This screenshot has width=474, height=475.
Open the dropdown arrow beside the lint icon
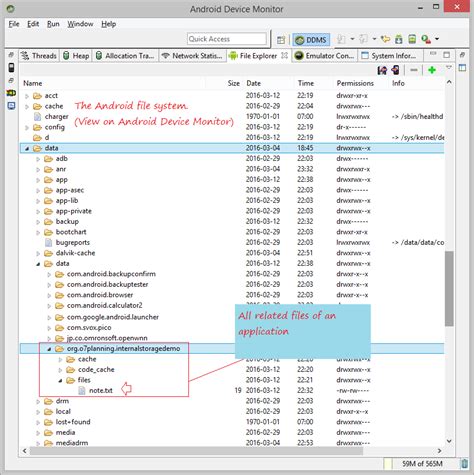pyautogui.click(x=437, y=39)
